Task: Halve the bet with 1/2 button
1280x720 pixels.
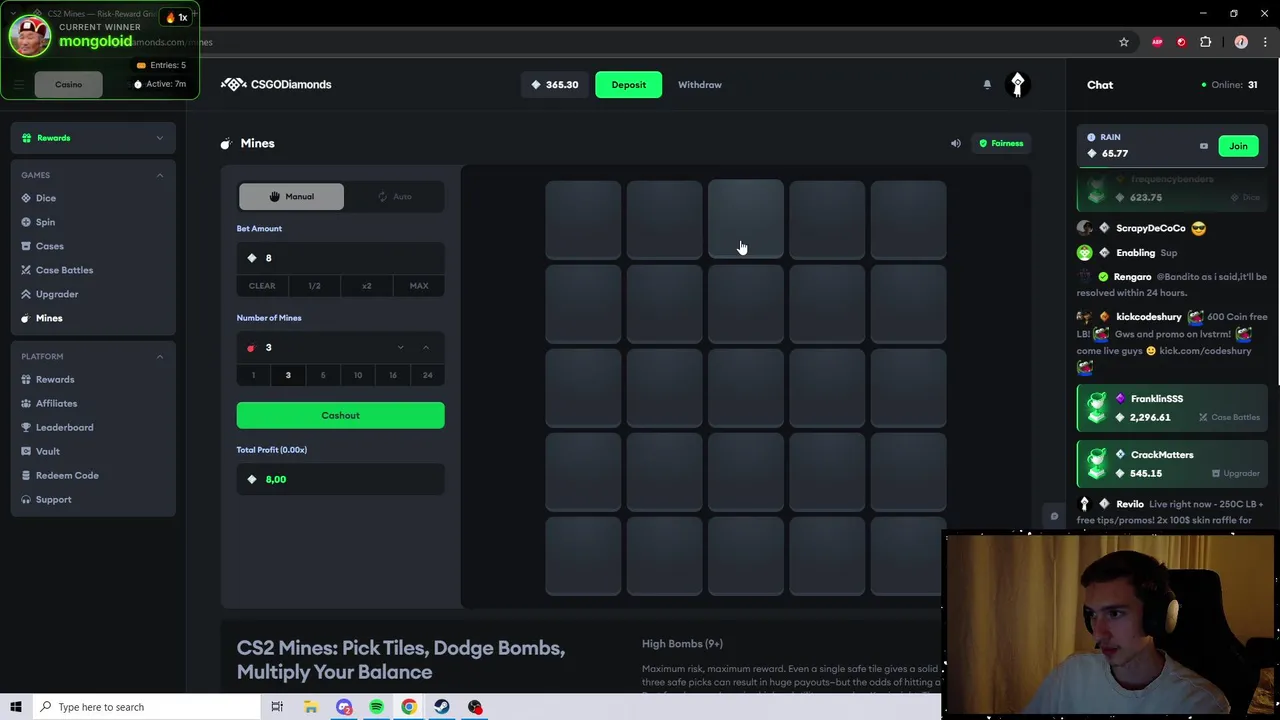Action: (x=314, y=286)
